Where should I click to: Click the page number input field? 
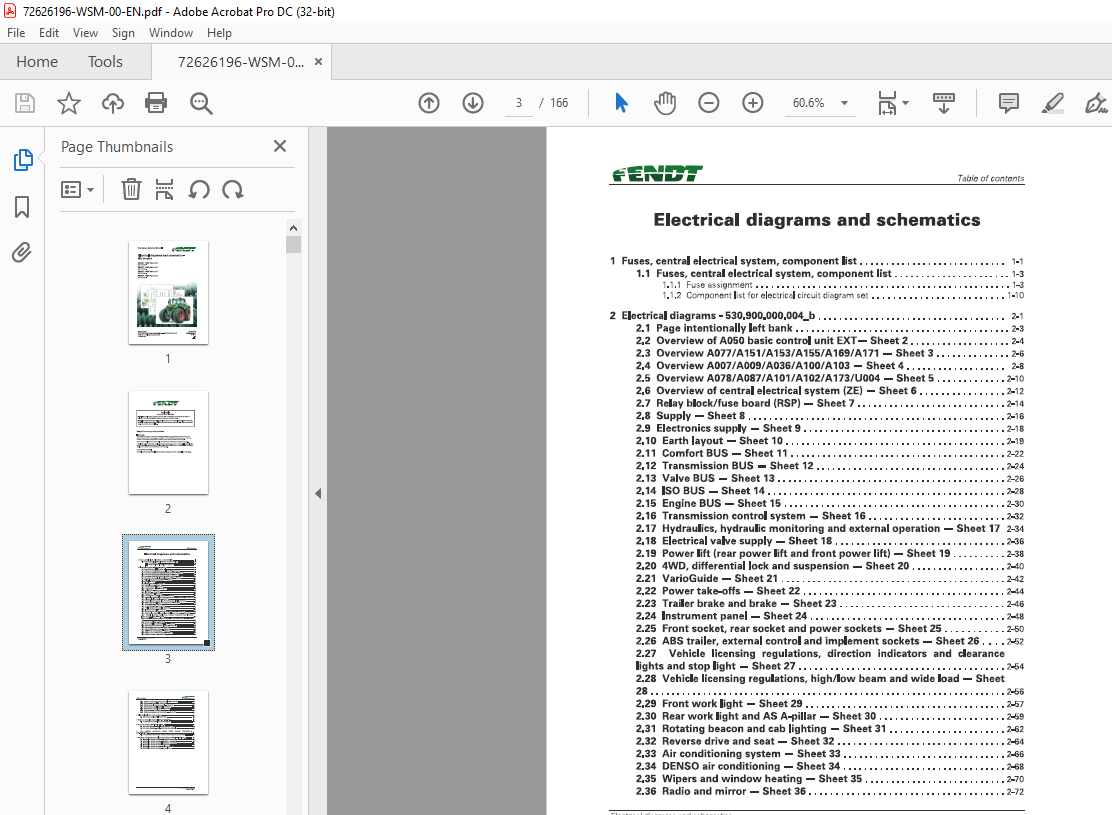click(x=518, y=103)
